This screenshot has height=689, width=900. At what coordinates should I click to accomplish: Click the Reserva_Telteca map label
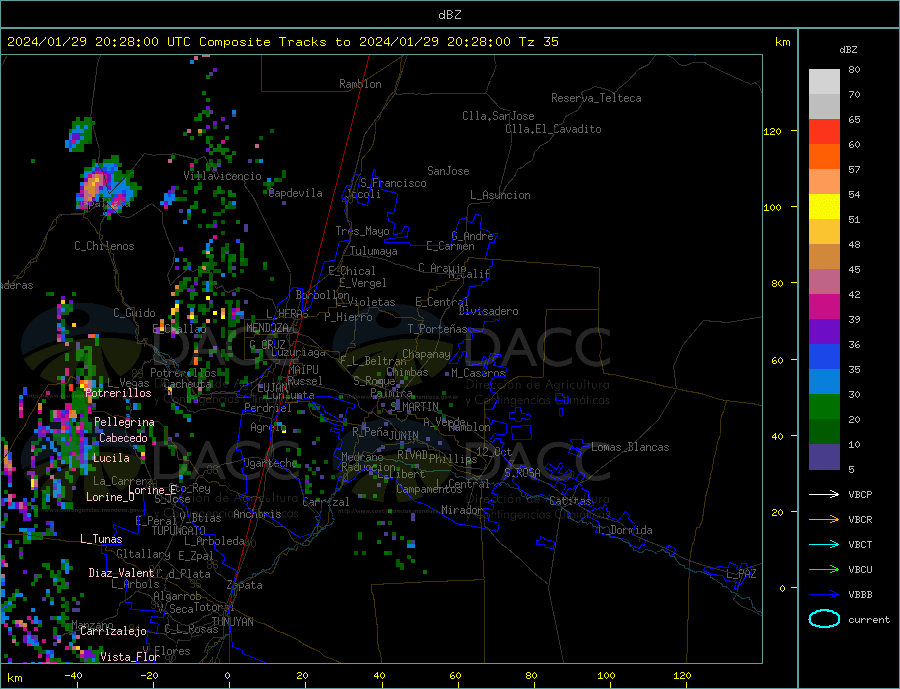pyautogui.click(x=596, y=98)
